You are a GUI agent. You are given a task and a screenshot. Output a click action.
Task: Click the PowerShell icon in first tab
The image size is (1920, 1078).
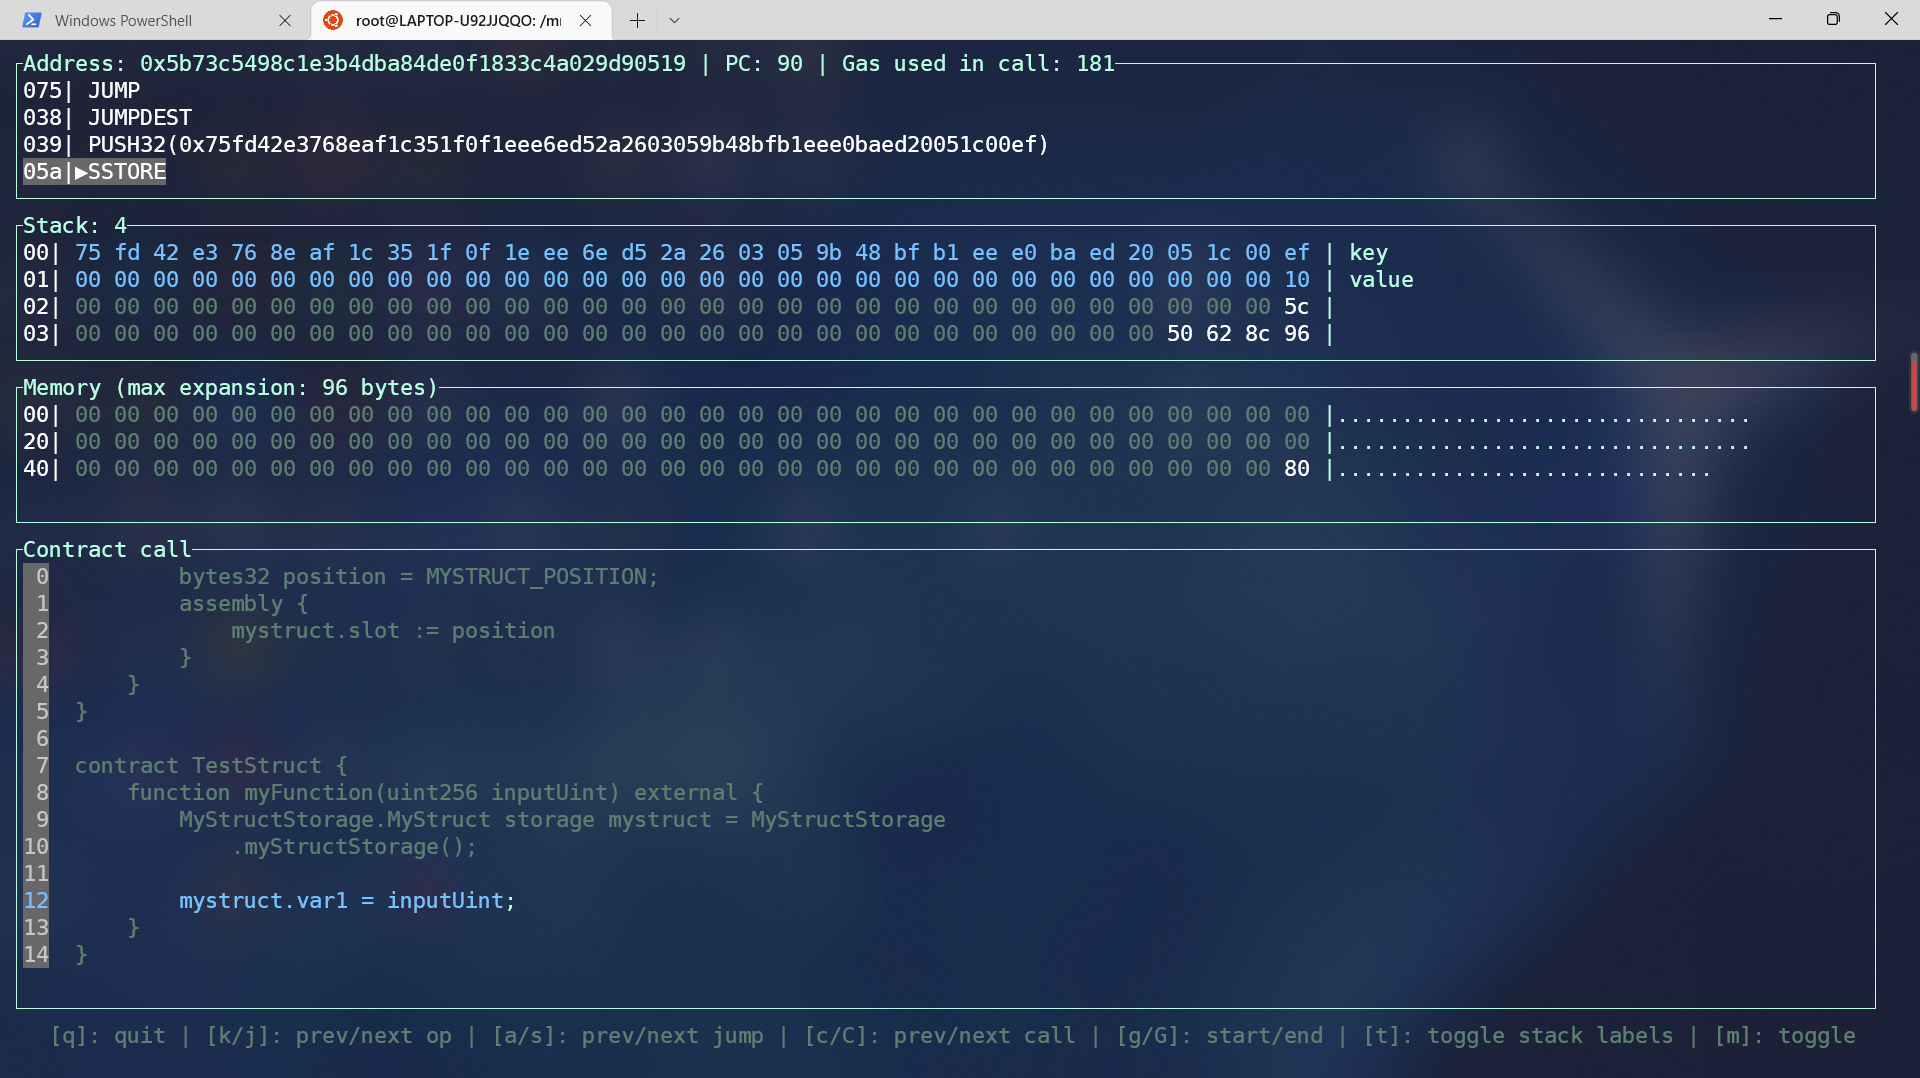point(32,20)
